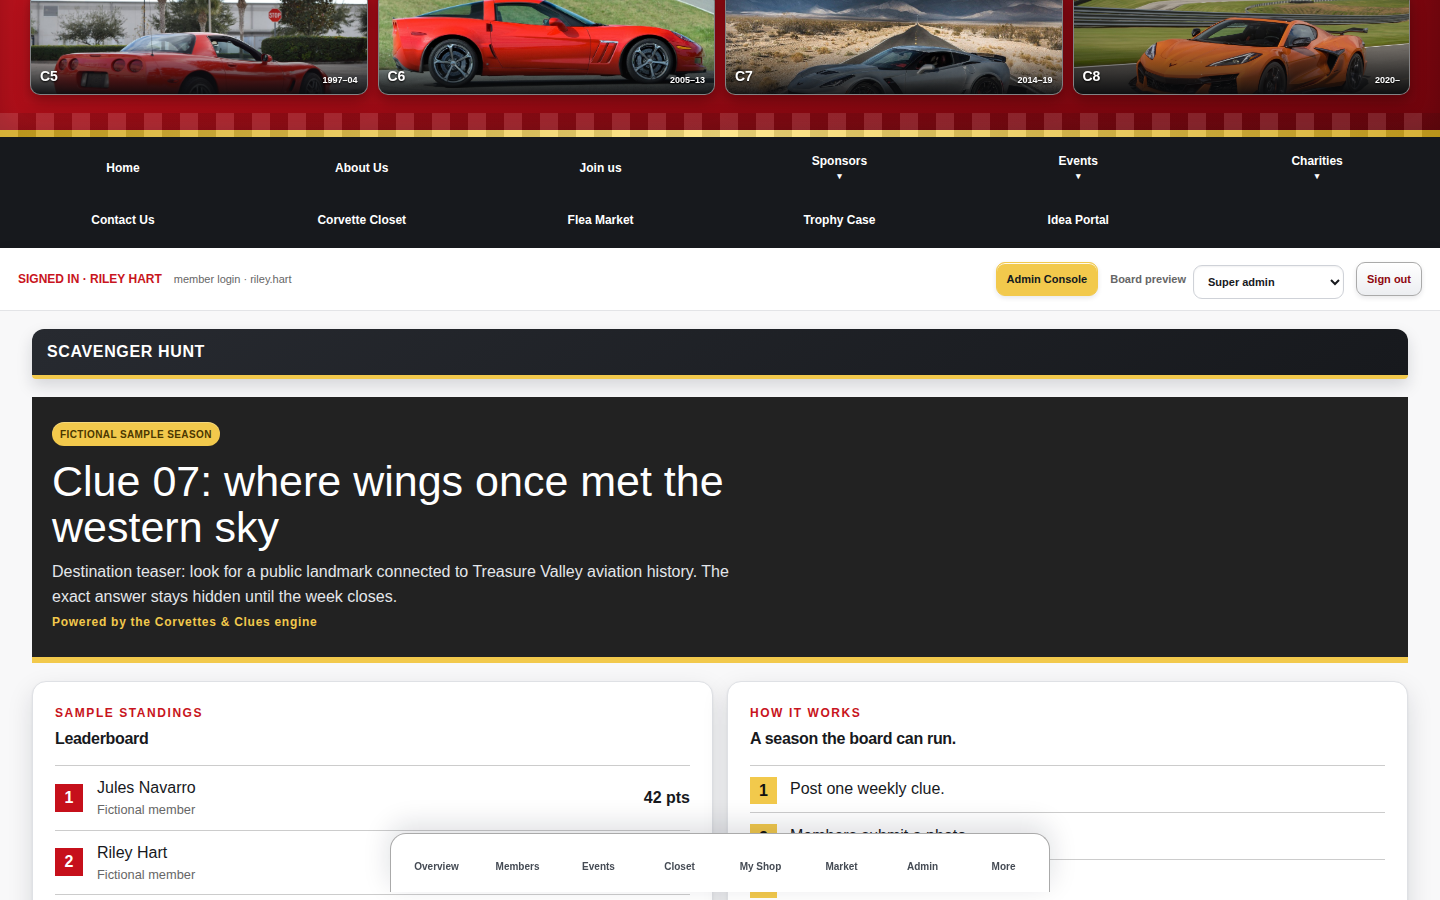Click the Riley Hart leaderboard row
1440x900 pixels.
click(x=372, y=862)
